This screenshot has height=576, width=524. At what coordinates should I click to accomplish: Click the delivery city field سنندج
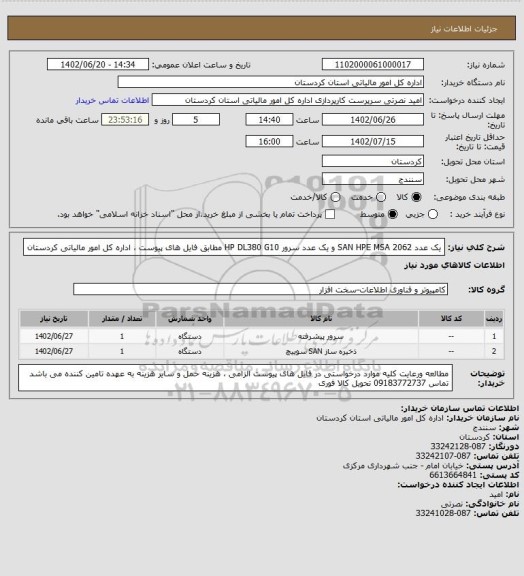[373, 179]
